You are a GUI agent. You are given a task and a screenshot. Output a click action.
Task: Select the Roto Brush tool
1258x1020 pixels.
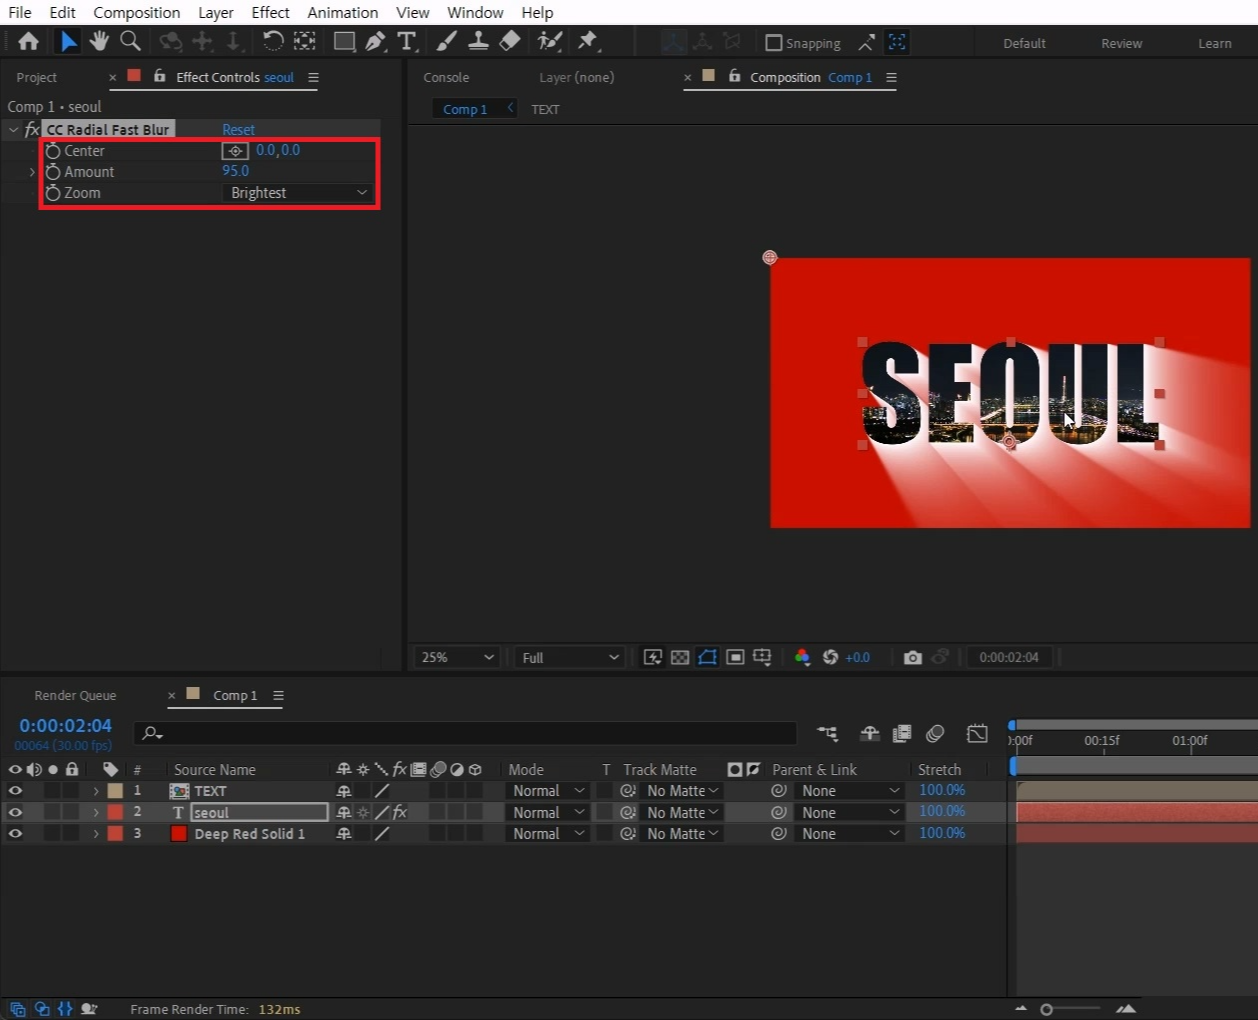(549, 41)
